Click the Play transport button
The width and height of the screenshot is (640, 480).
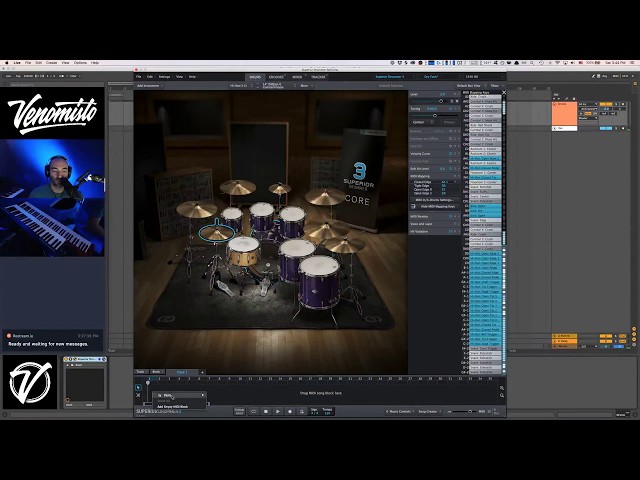pyautogui.click(x=278, y=411)
